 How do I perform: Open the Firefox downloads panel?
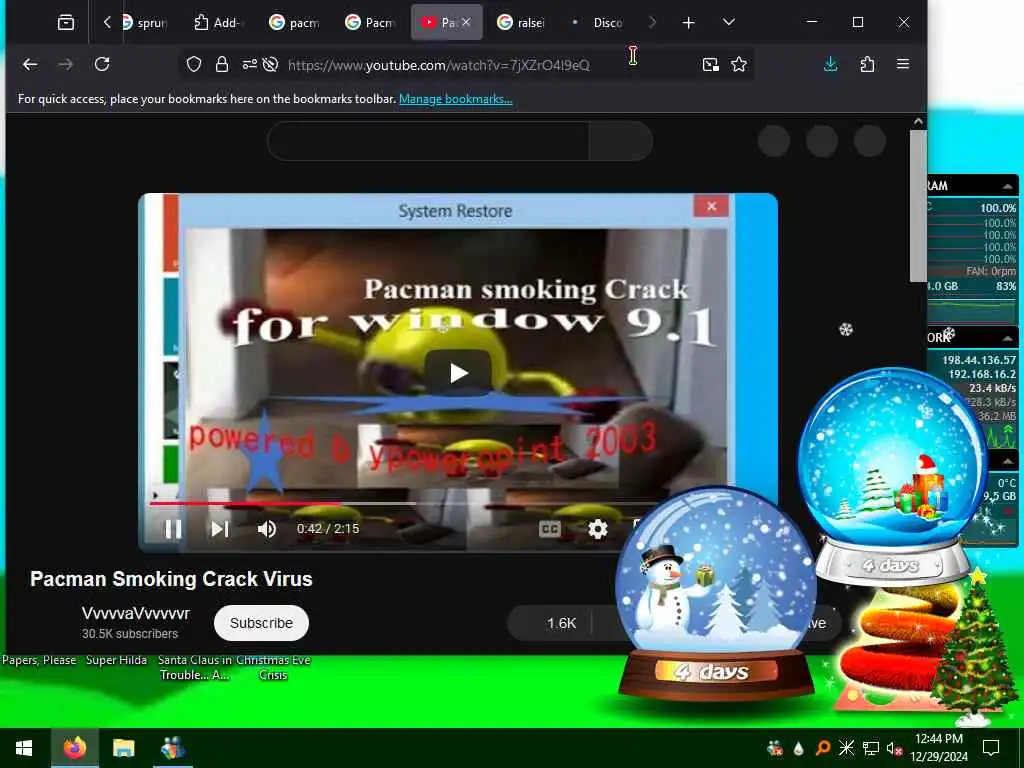[831, 64]
